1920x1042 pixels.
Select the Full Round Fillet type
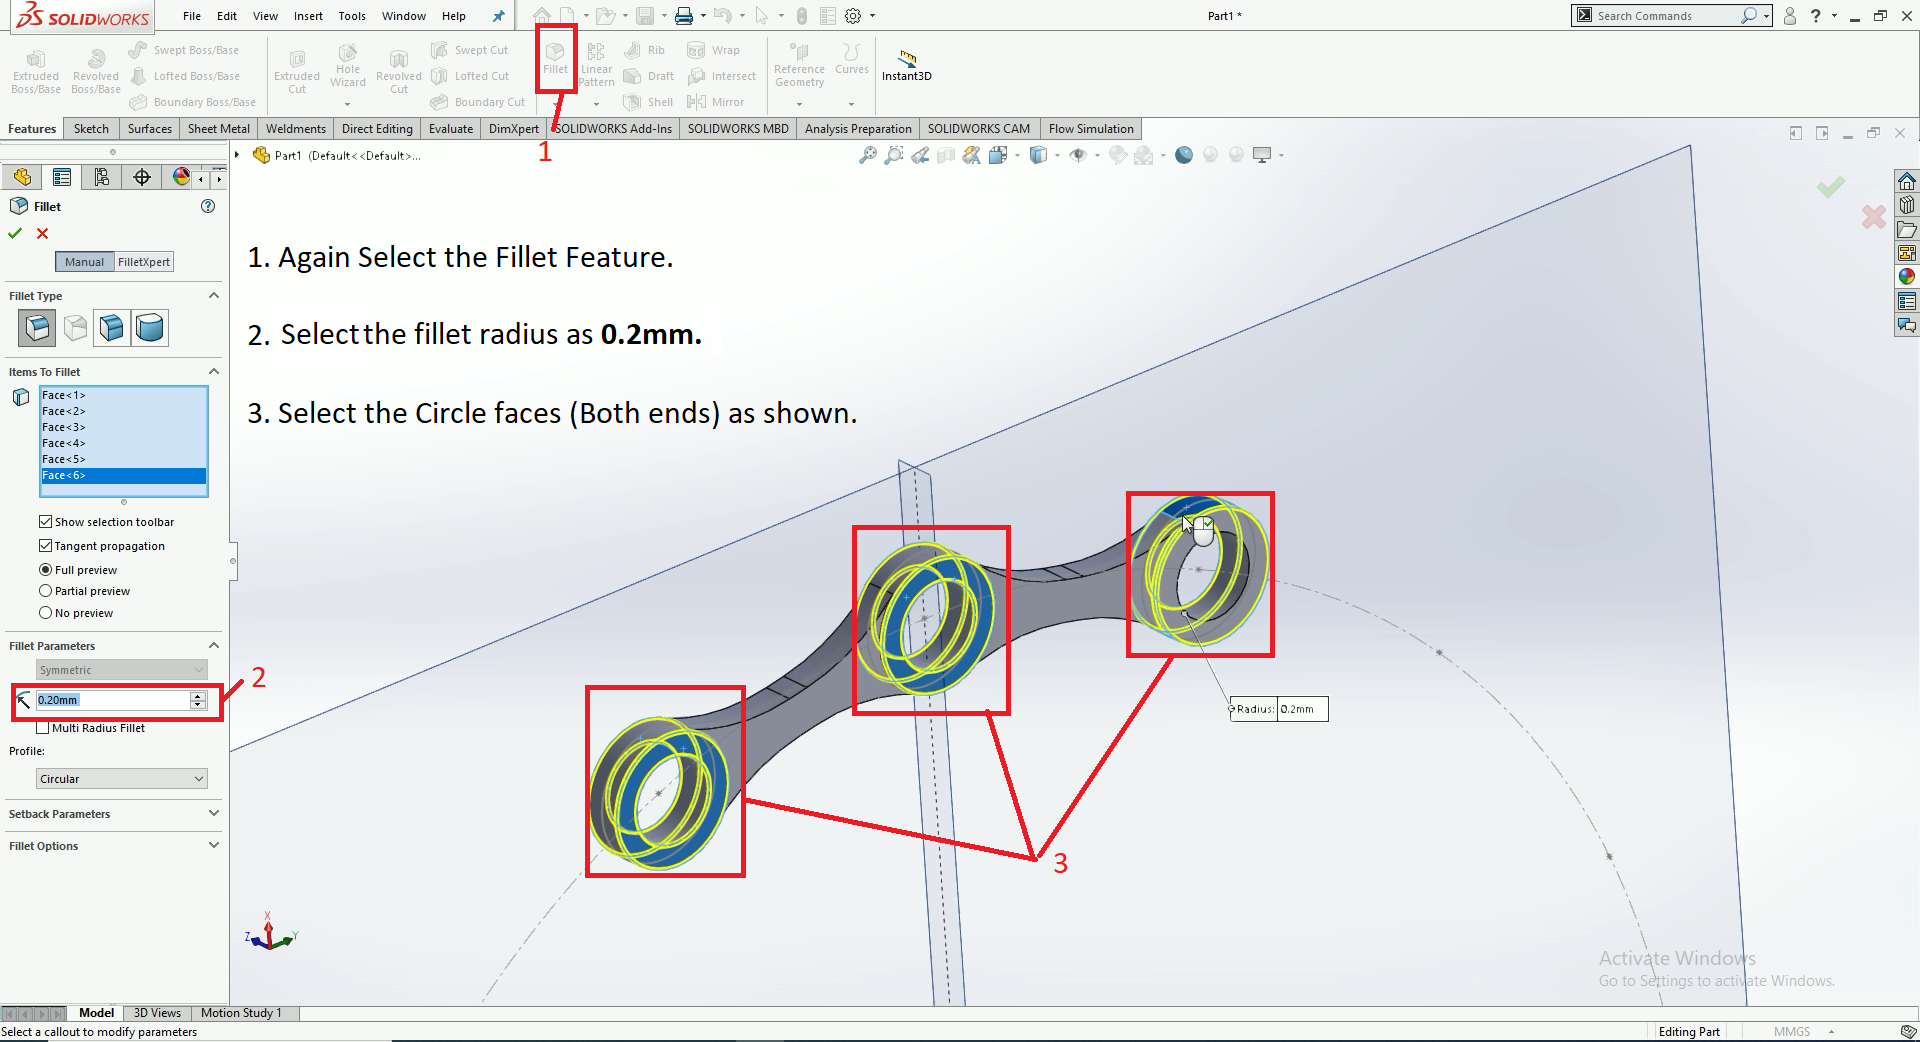click(150, 328)
